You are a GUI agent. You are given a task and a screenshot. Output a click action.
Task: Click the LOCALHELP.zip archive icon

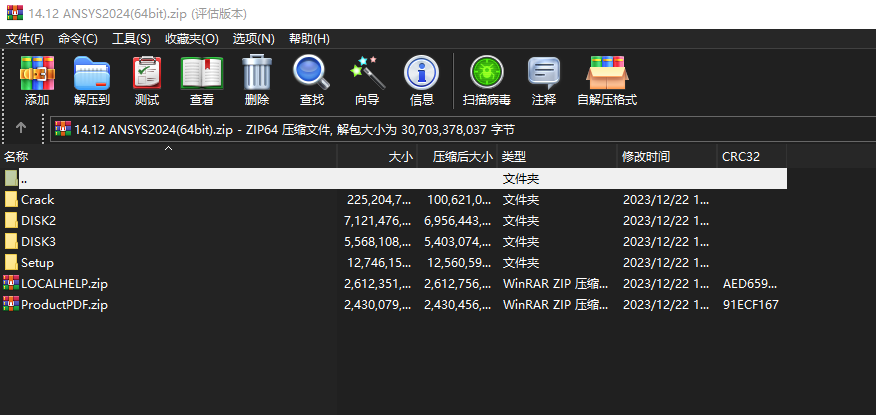[x=11, y=283]
